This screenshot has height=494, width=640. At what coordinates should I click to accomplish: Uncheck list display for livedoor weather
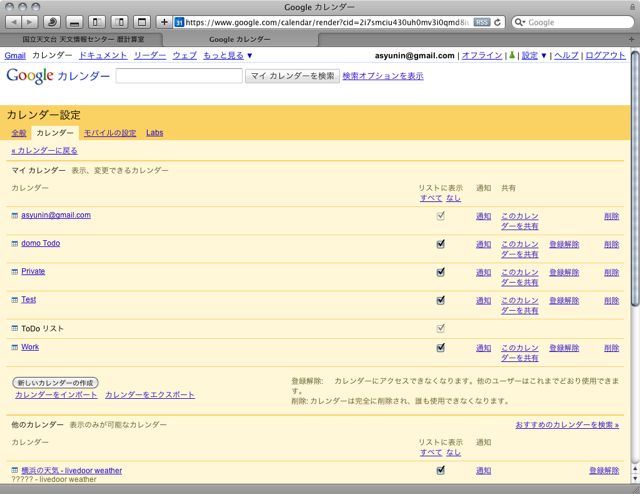click(x=440, y=470)
